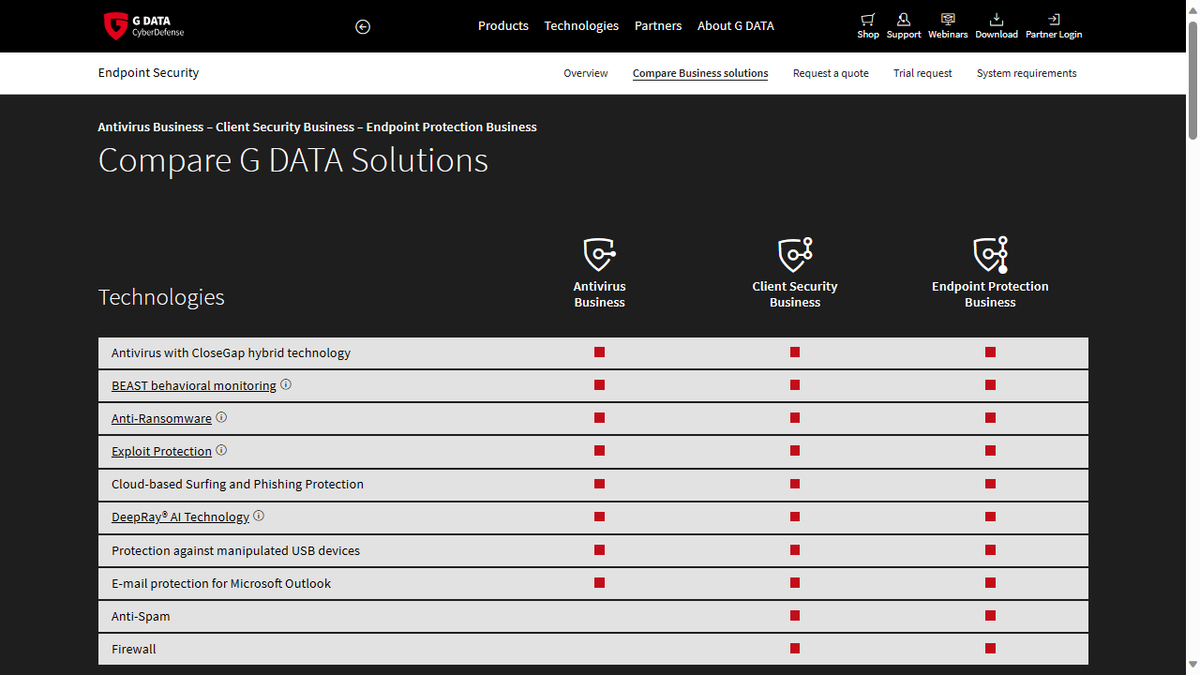Open the Products menu

coord(503,26)
